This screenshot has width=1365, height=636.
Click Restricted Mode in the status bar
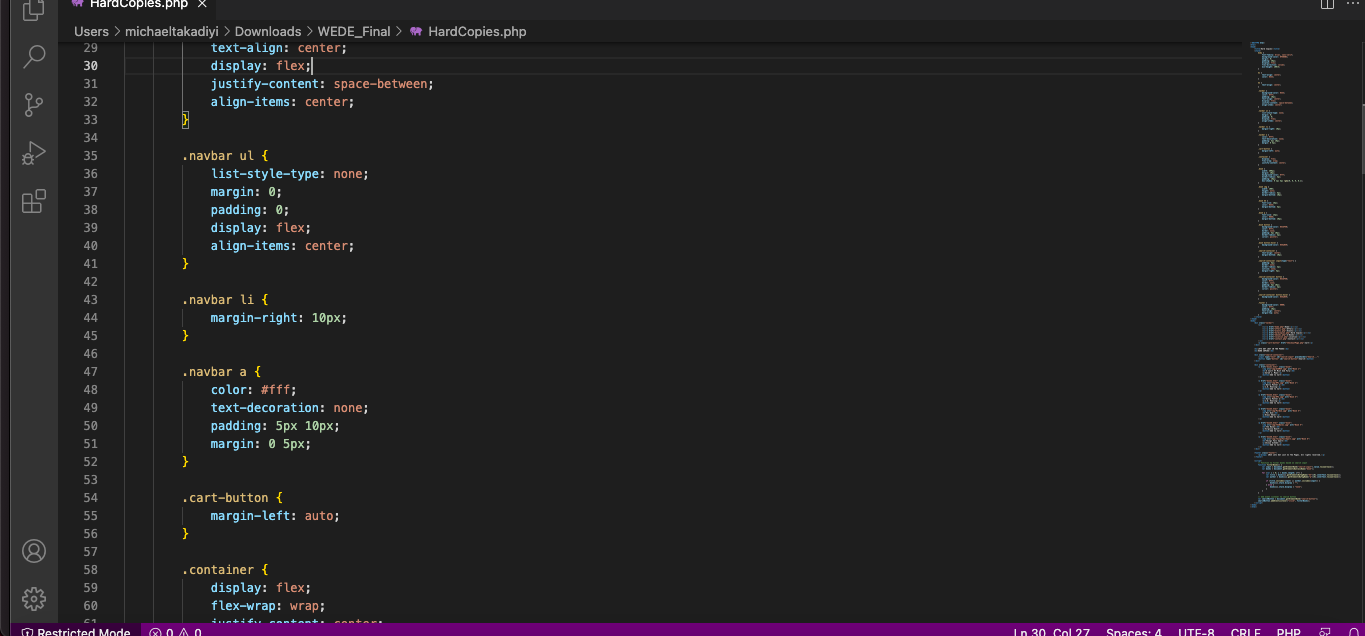pos(76,632)
